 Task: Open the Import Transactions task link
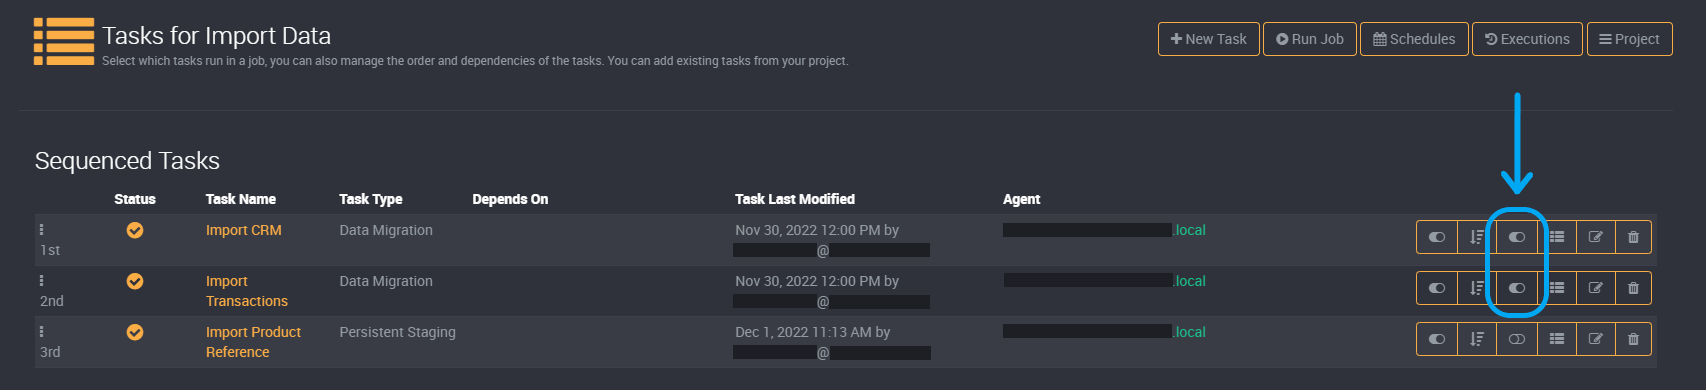[246, 291]
